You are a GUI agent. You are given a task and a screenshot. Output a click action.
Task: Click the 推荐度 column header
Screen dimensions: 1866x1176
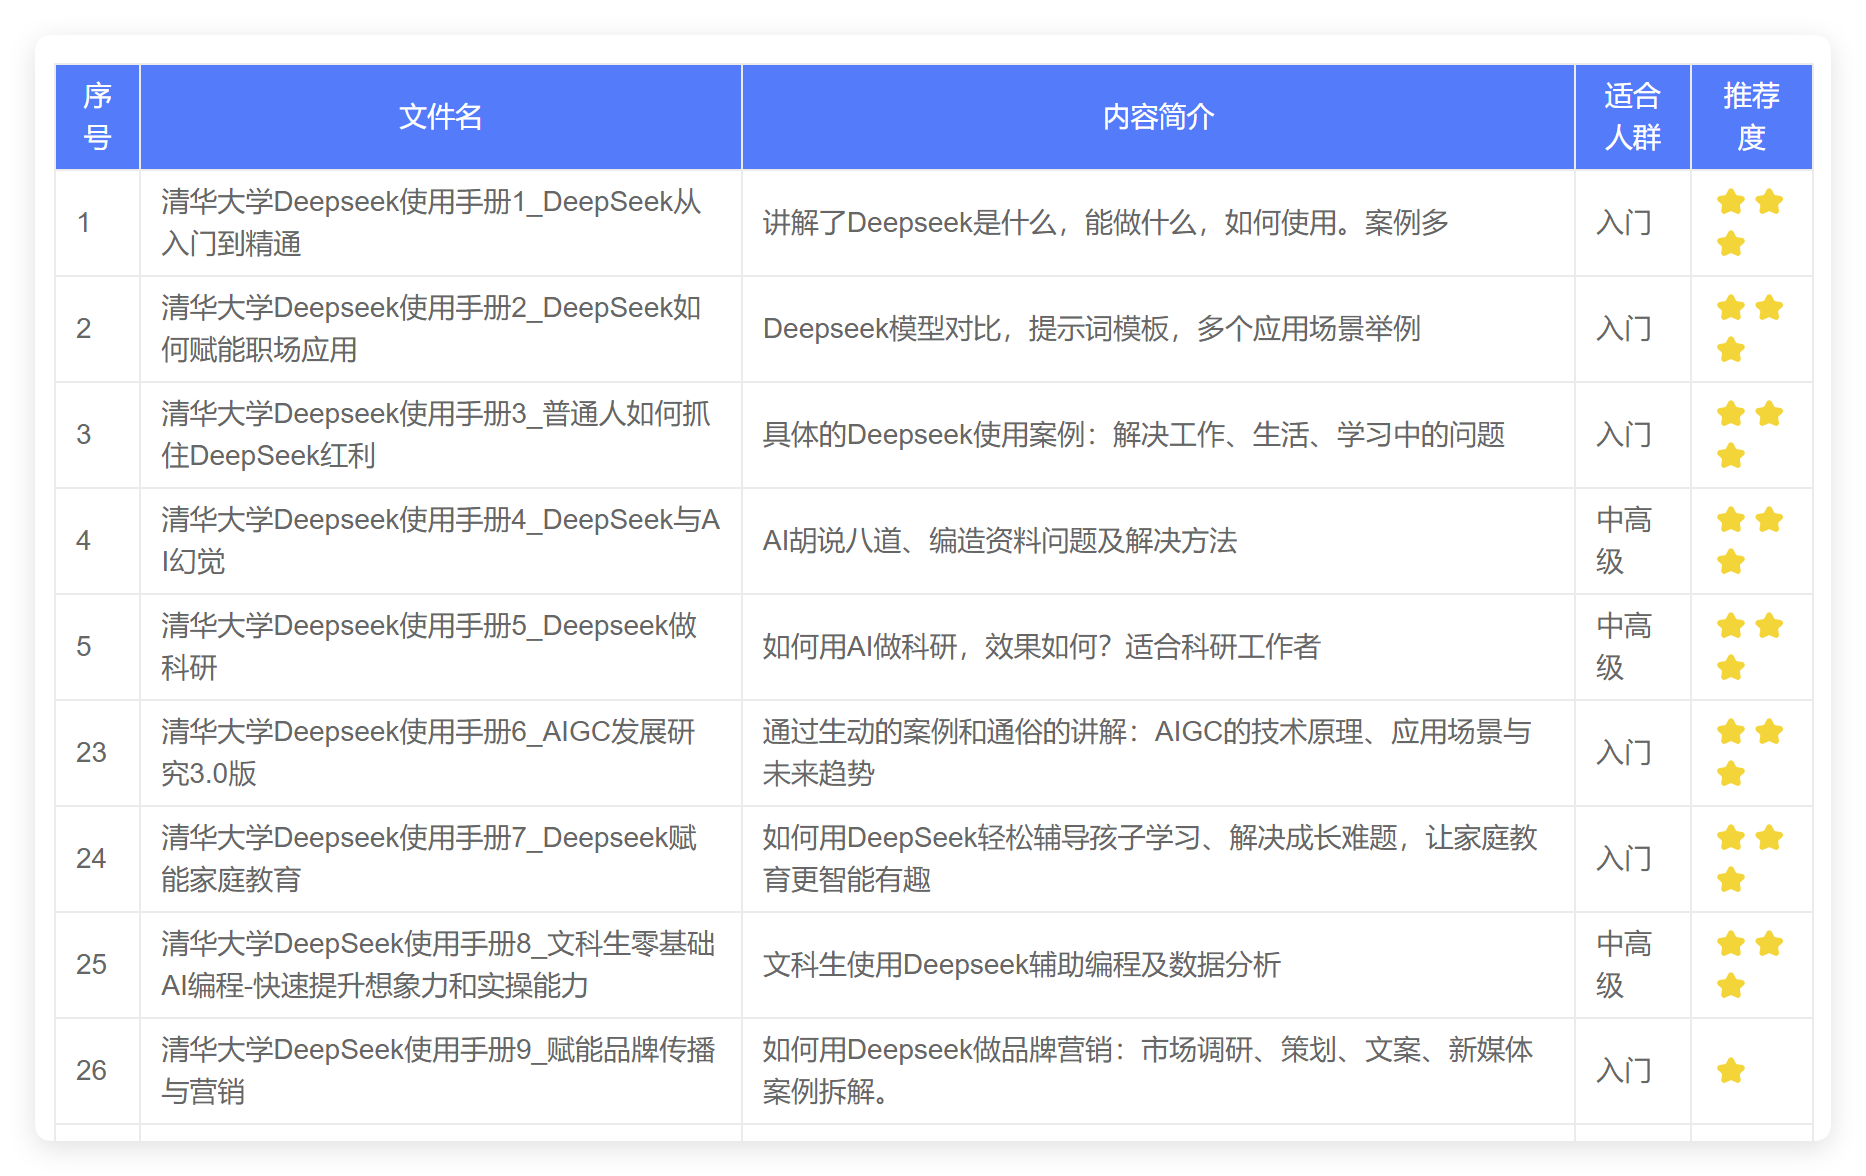coord(1751,117)
